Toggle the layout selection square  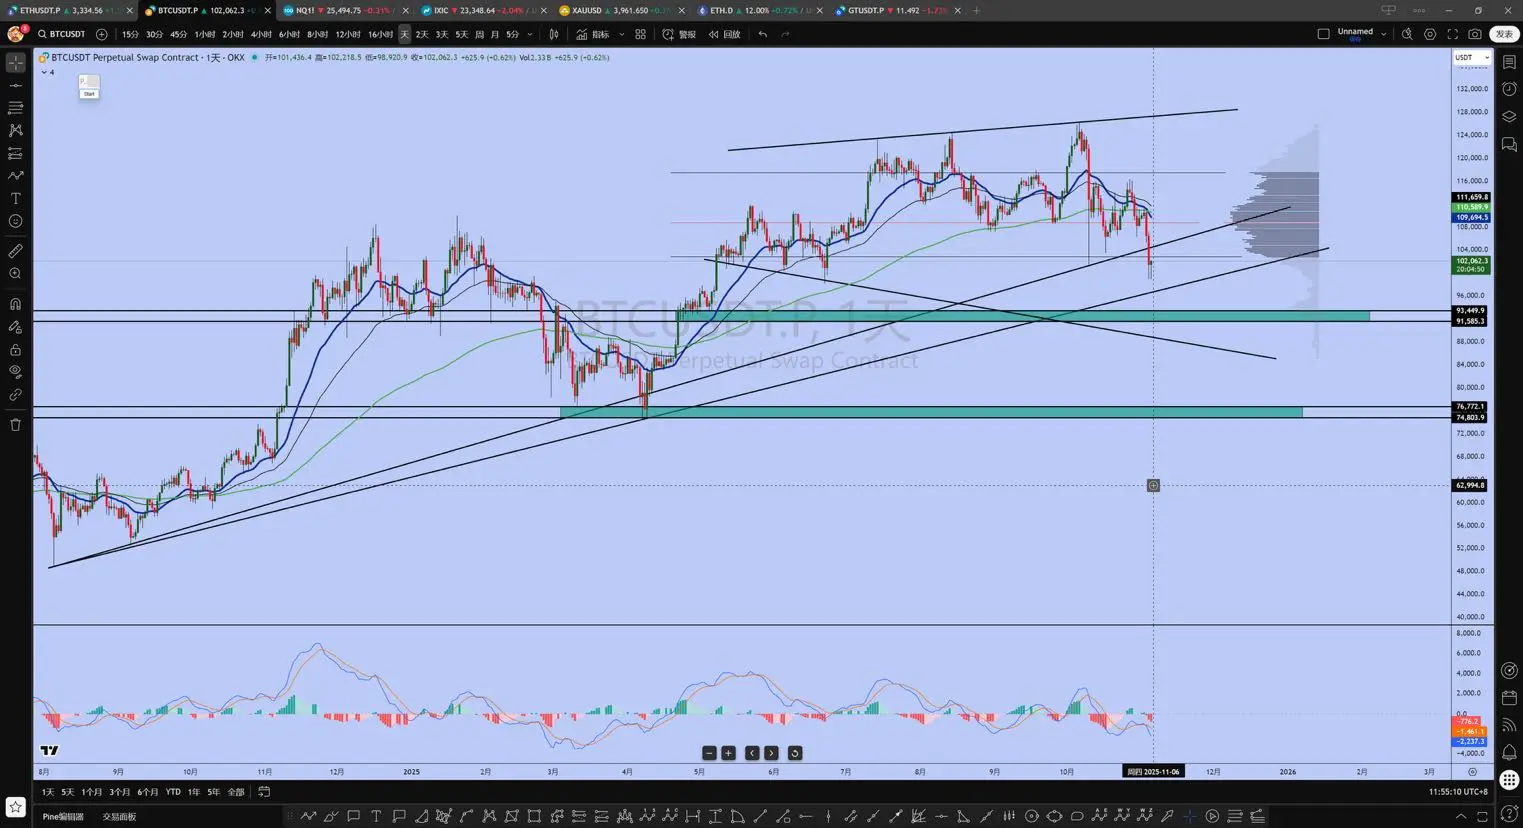click(x=1323, y=34)
